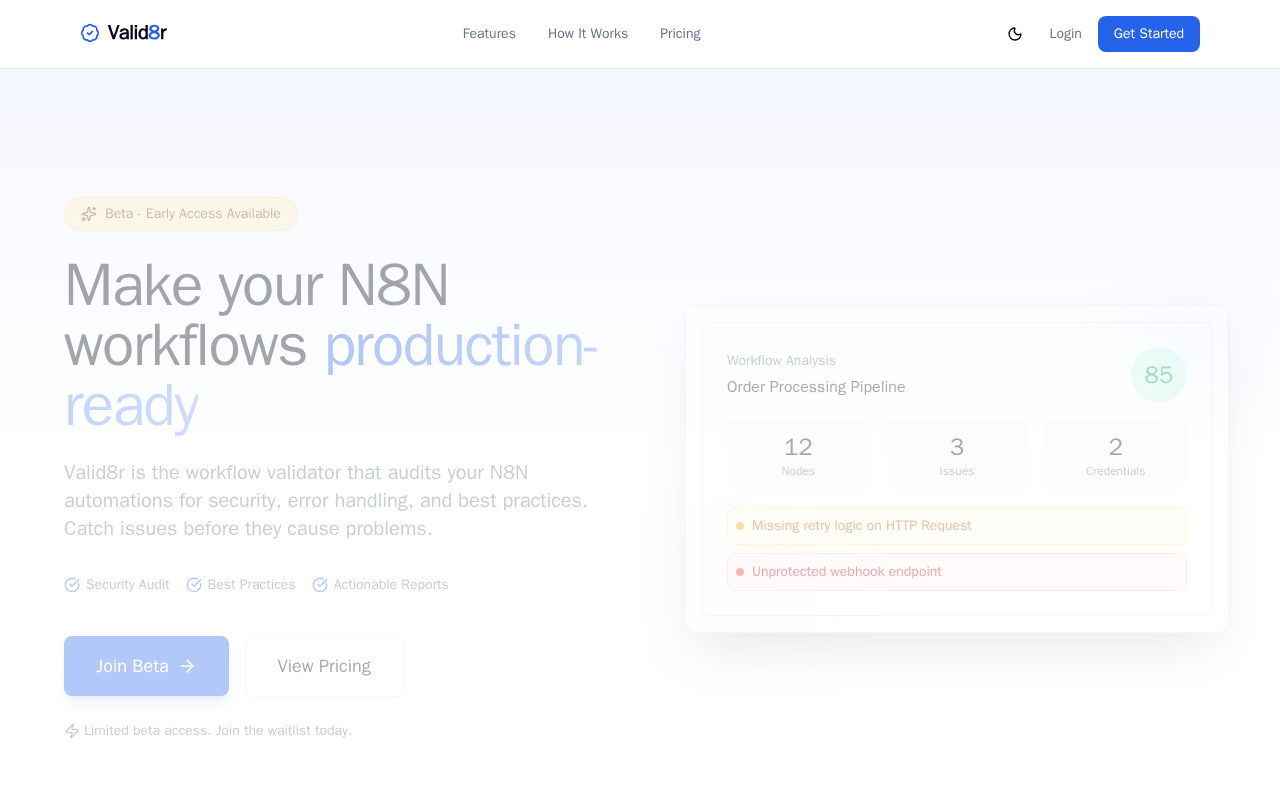
Task: Click sparkle icon in Beta badge
Action: (x=89, y=214)
